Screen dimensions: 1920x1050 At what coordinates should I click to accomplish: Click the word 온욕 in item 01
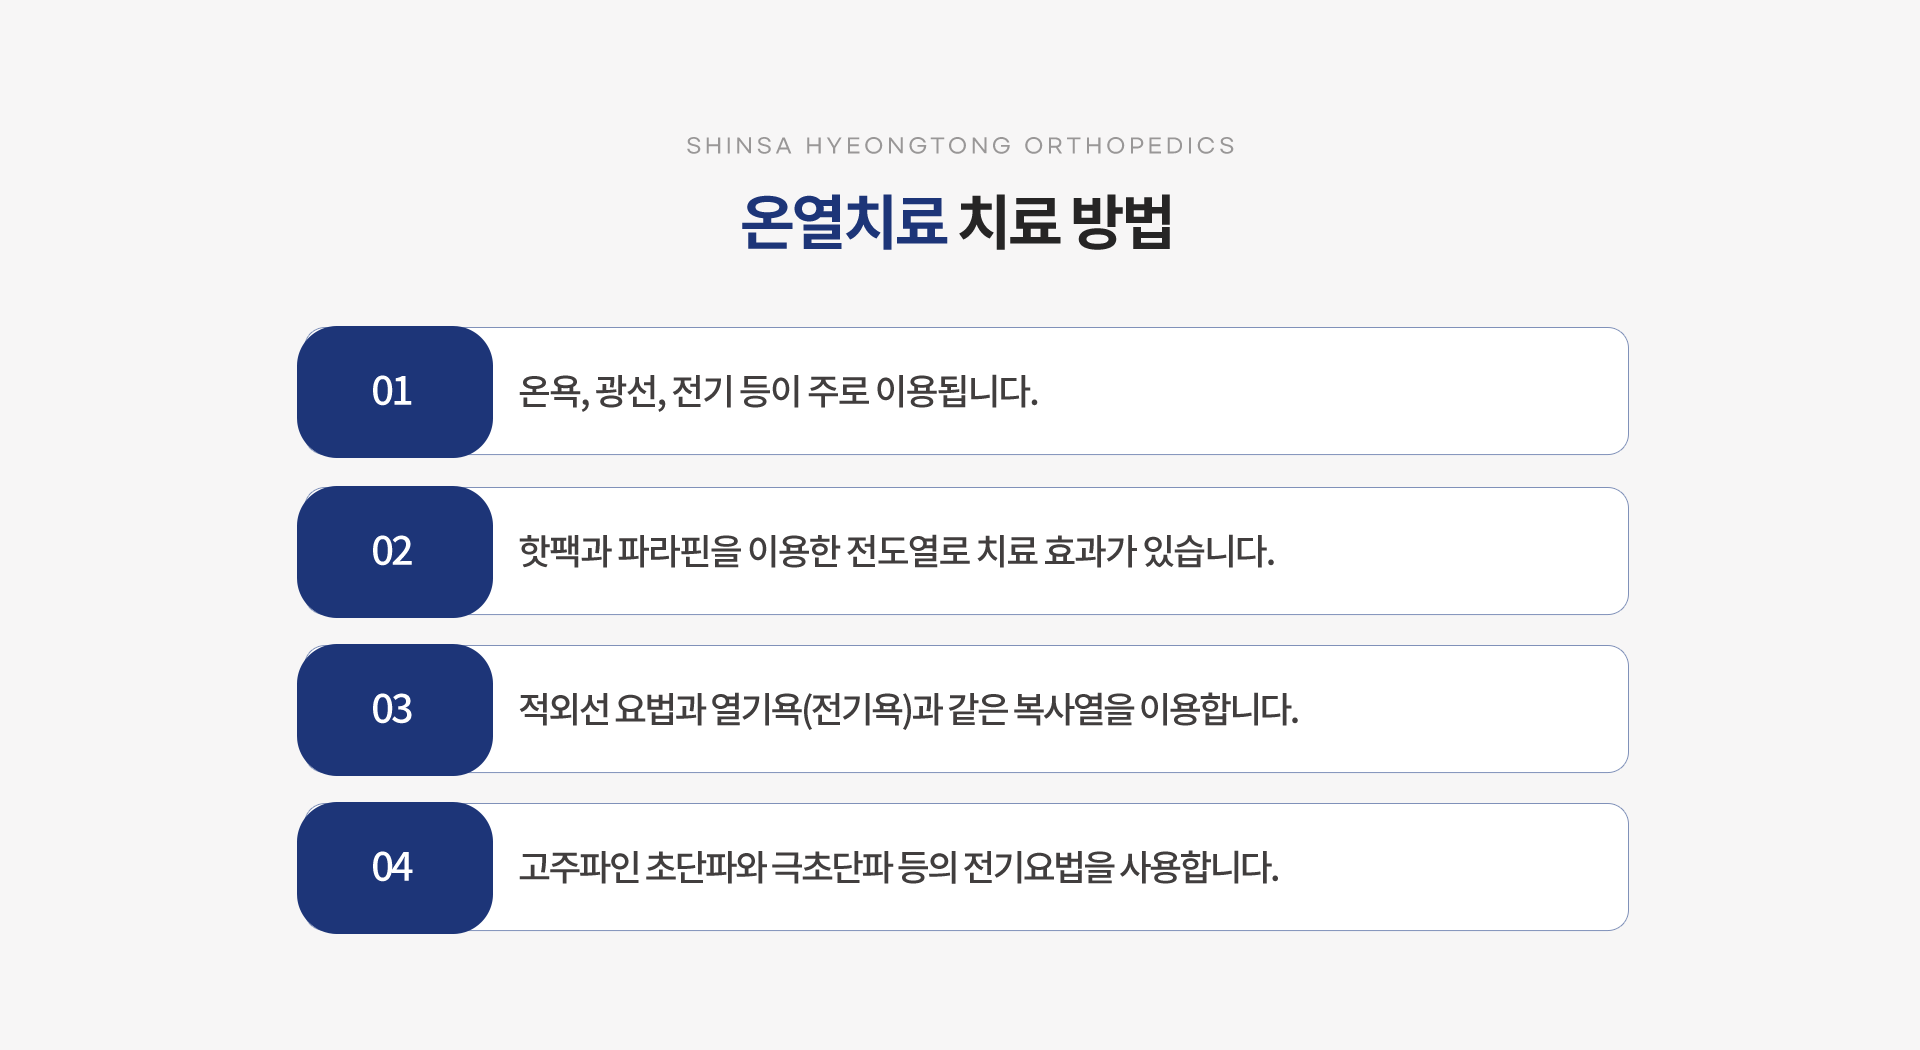tap(550, 391)
